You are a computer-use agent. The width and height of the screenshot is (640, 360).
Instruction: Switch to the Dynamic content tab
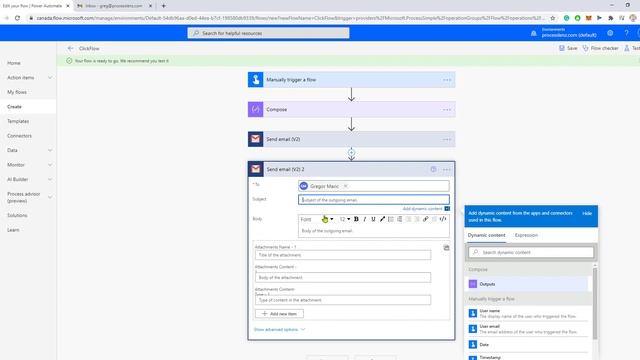(486, 235)
